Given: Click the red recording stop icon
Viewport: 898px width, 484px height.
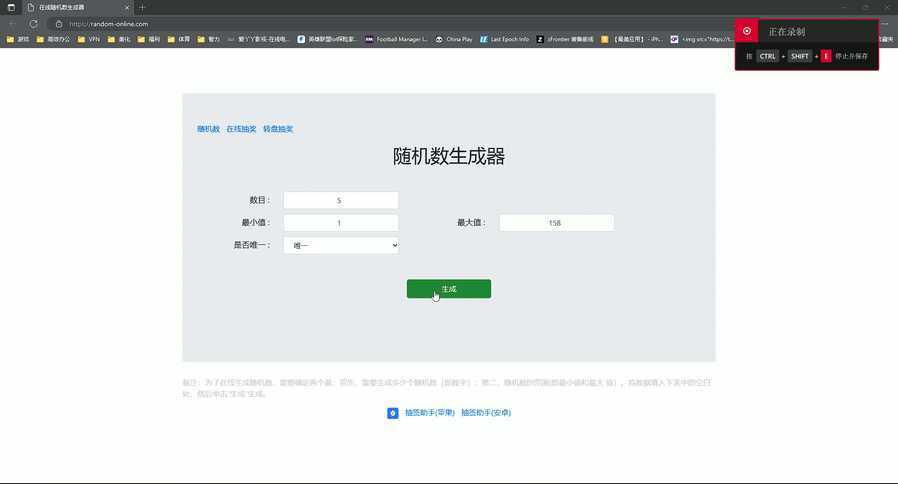Looking at the screenshot, I should pyautogui.click(x=746, y=32).
